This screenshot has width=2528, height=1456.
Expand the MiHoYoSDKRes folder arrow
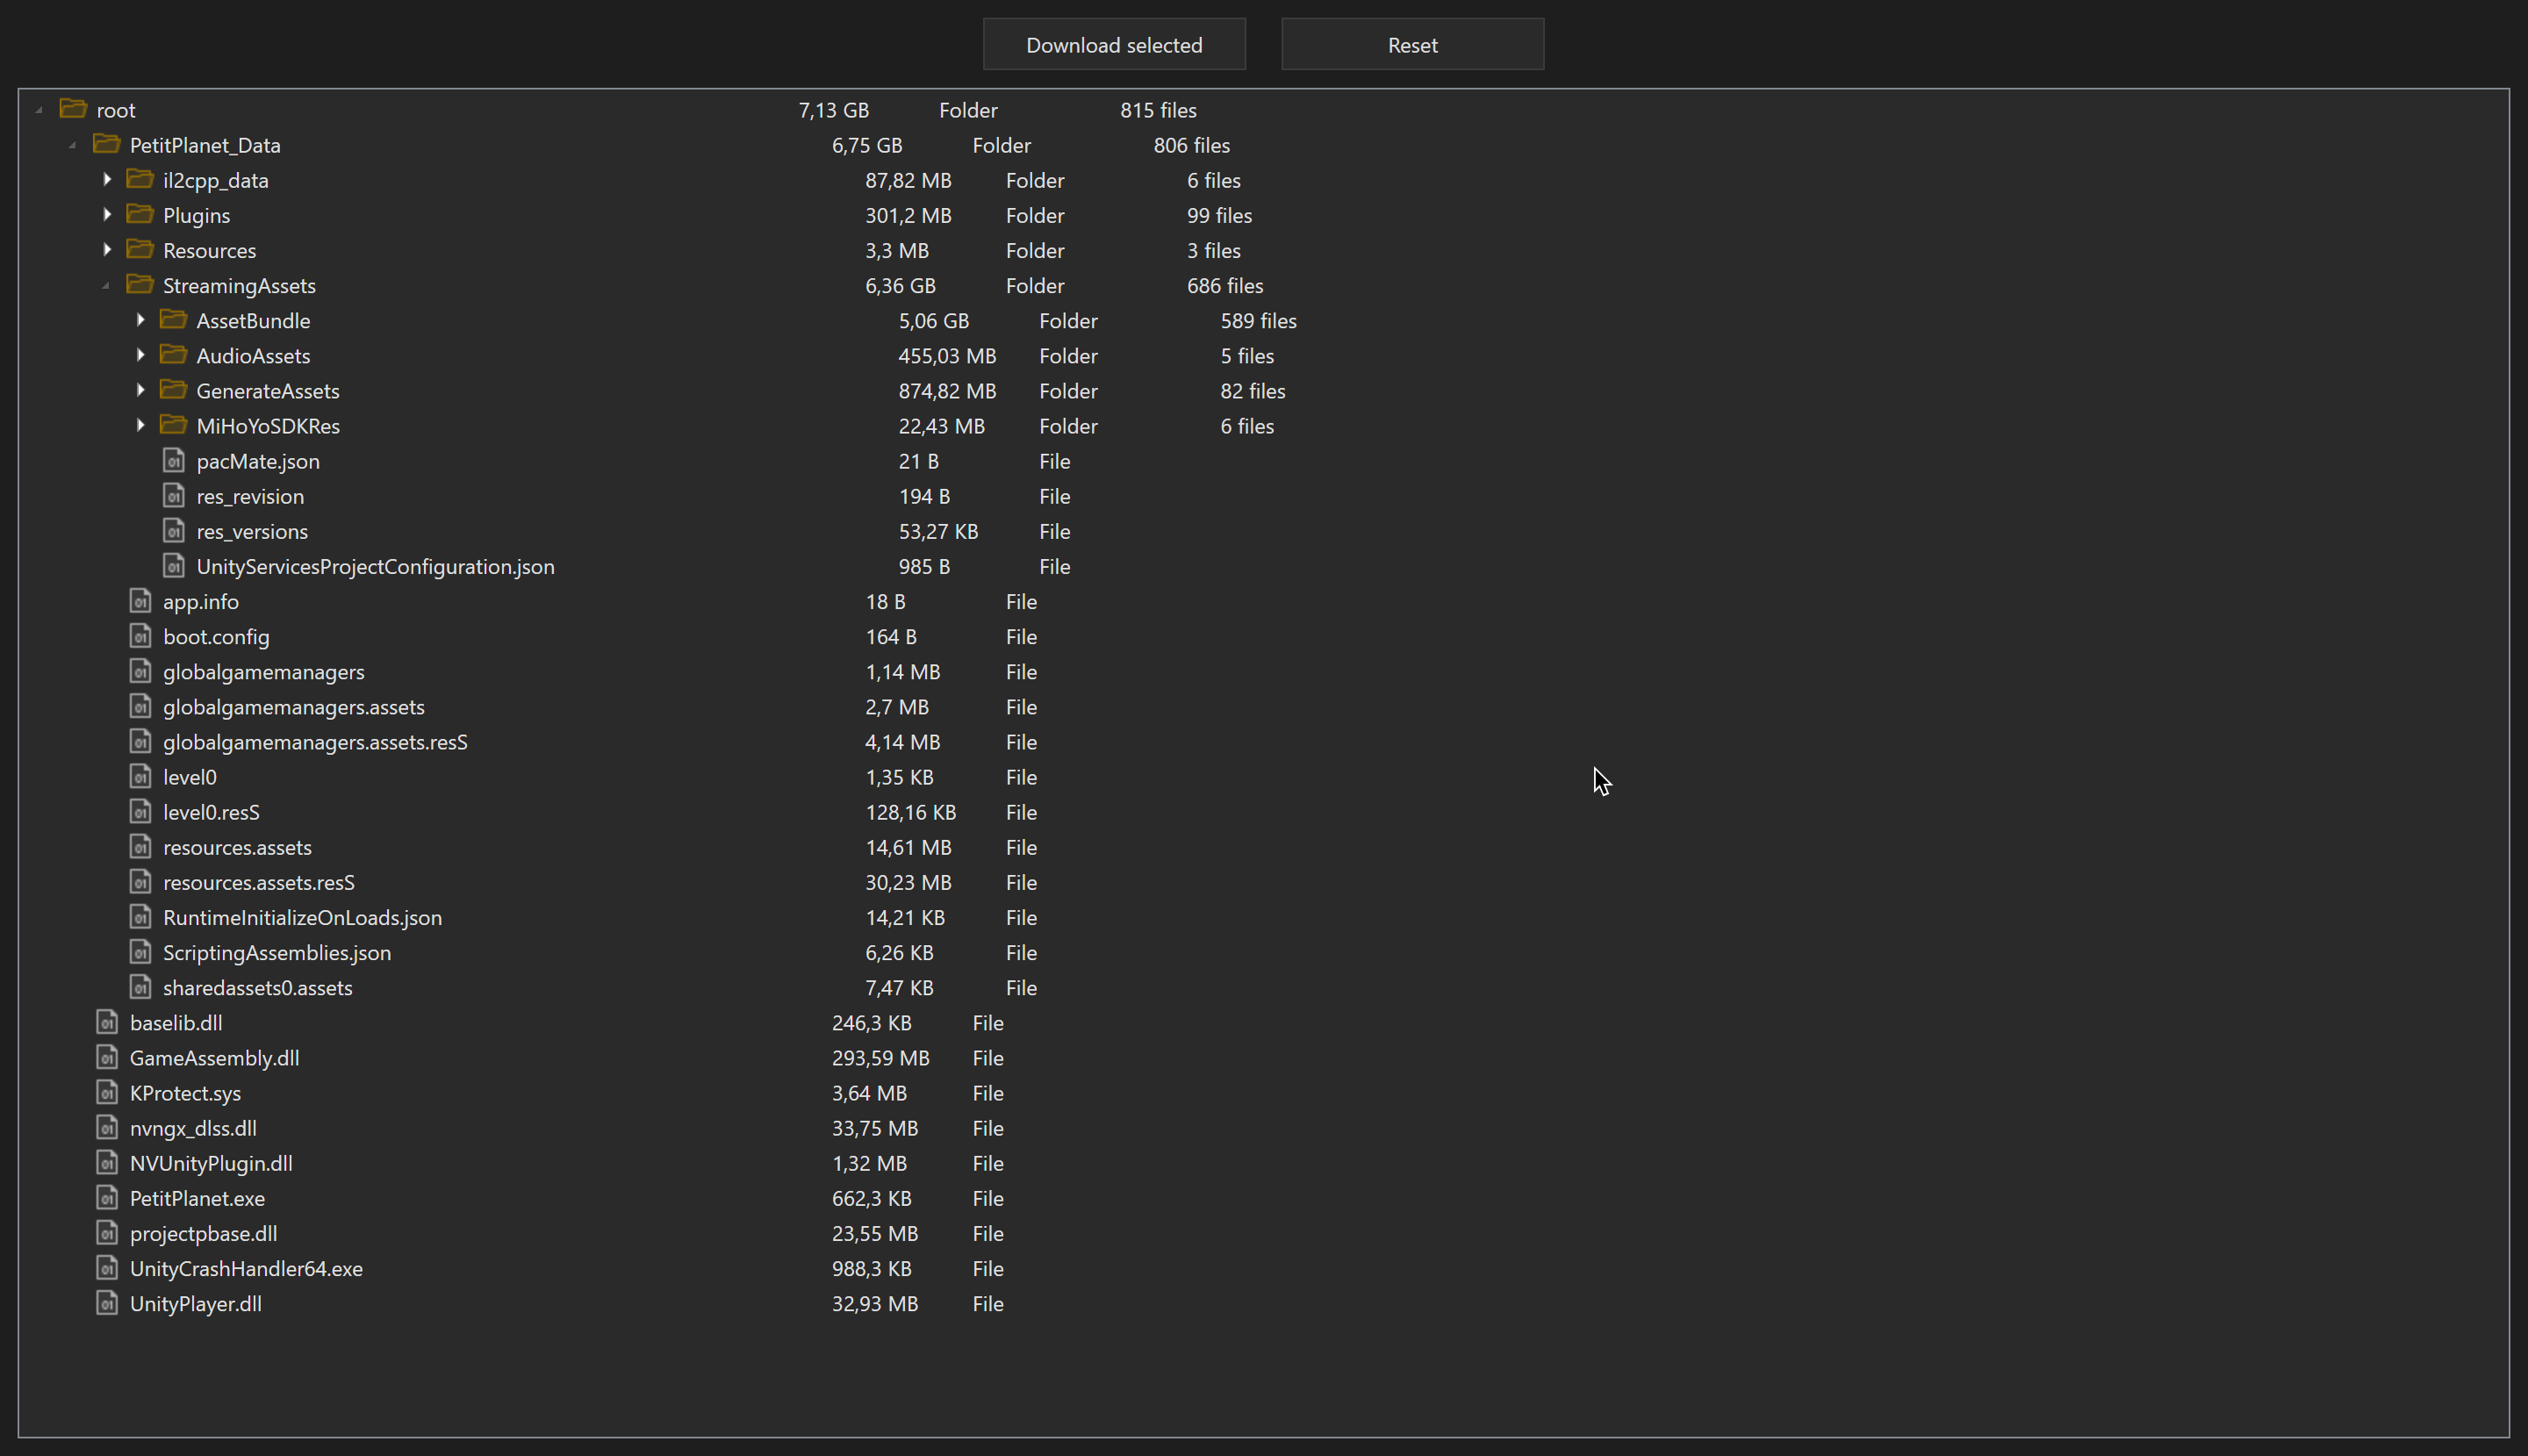pos(140,425)
